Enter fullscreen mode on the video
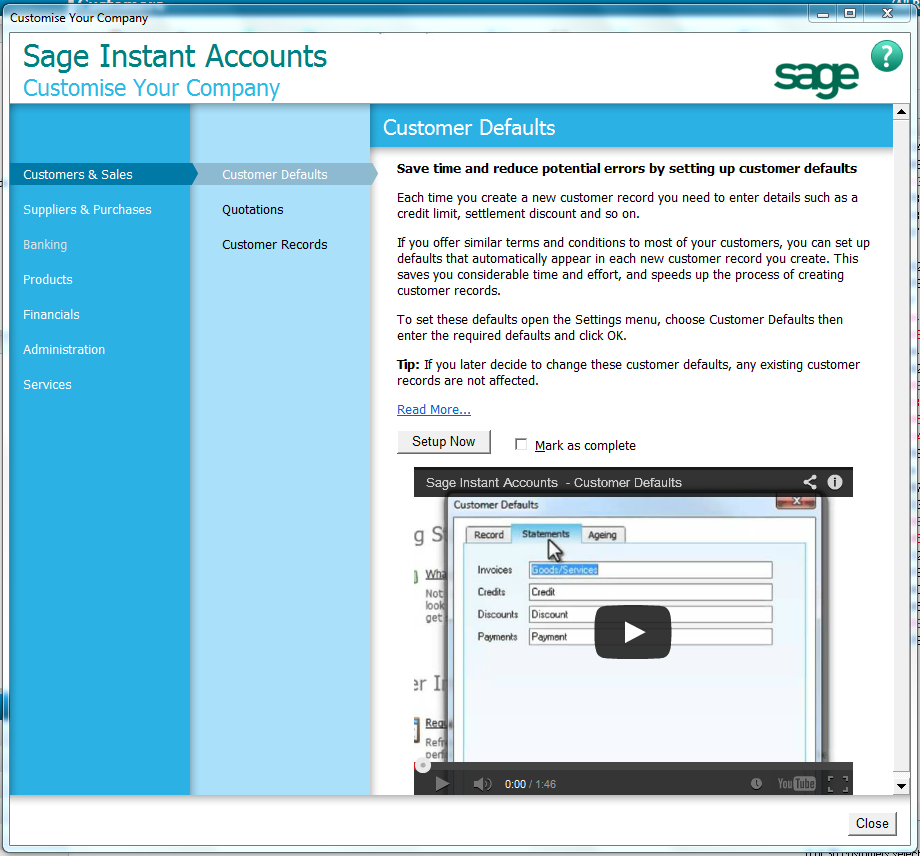This screenshot has width=920, height=856. (838, 784)
